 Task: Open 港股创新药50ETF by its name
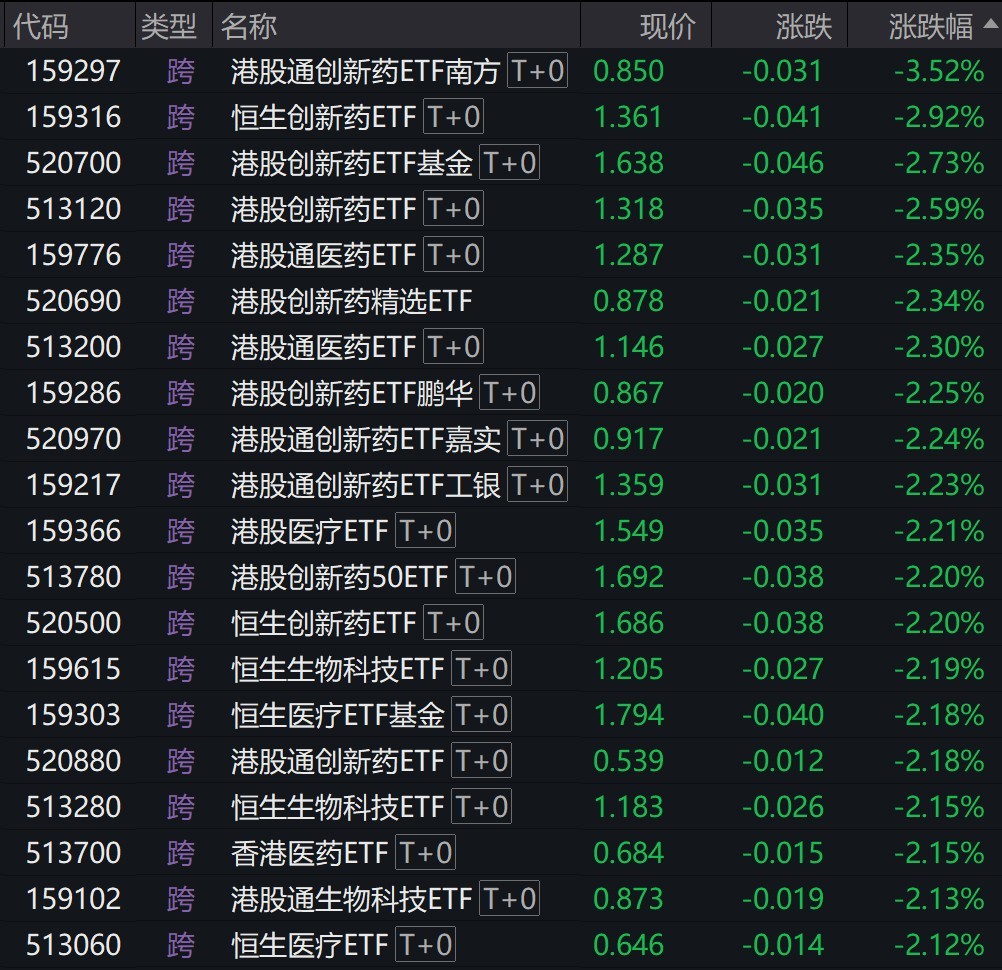point(339,577)
